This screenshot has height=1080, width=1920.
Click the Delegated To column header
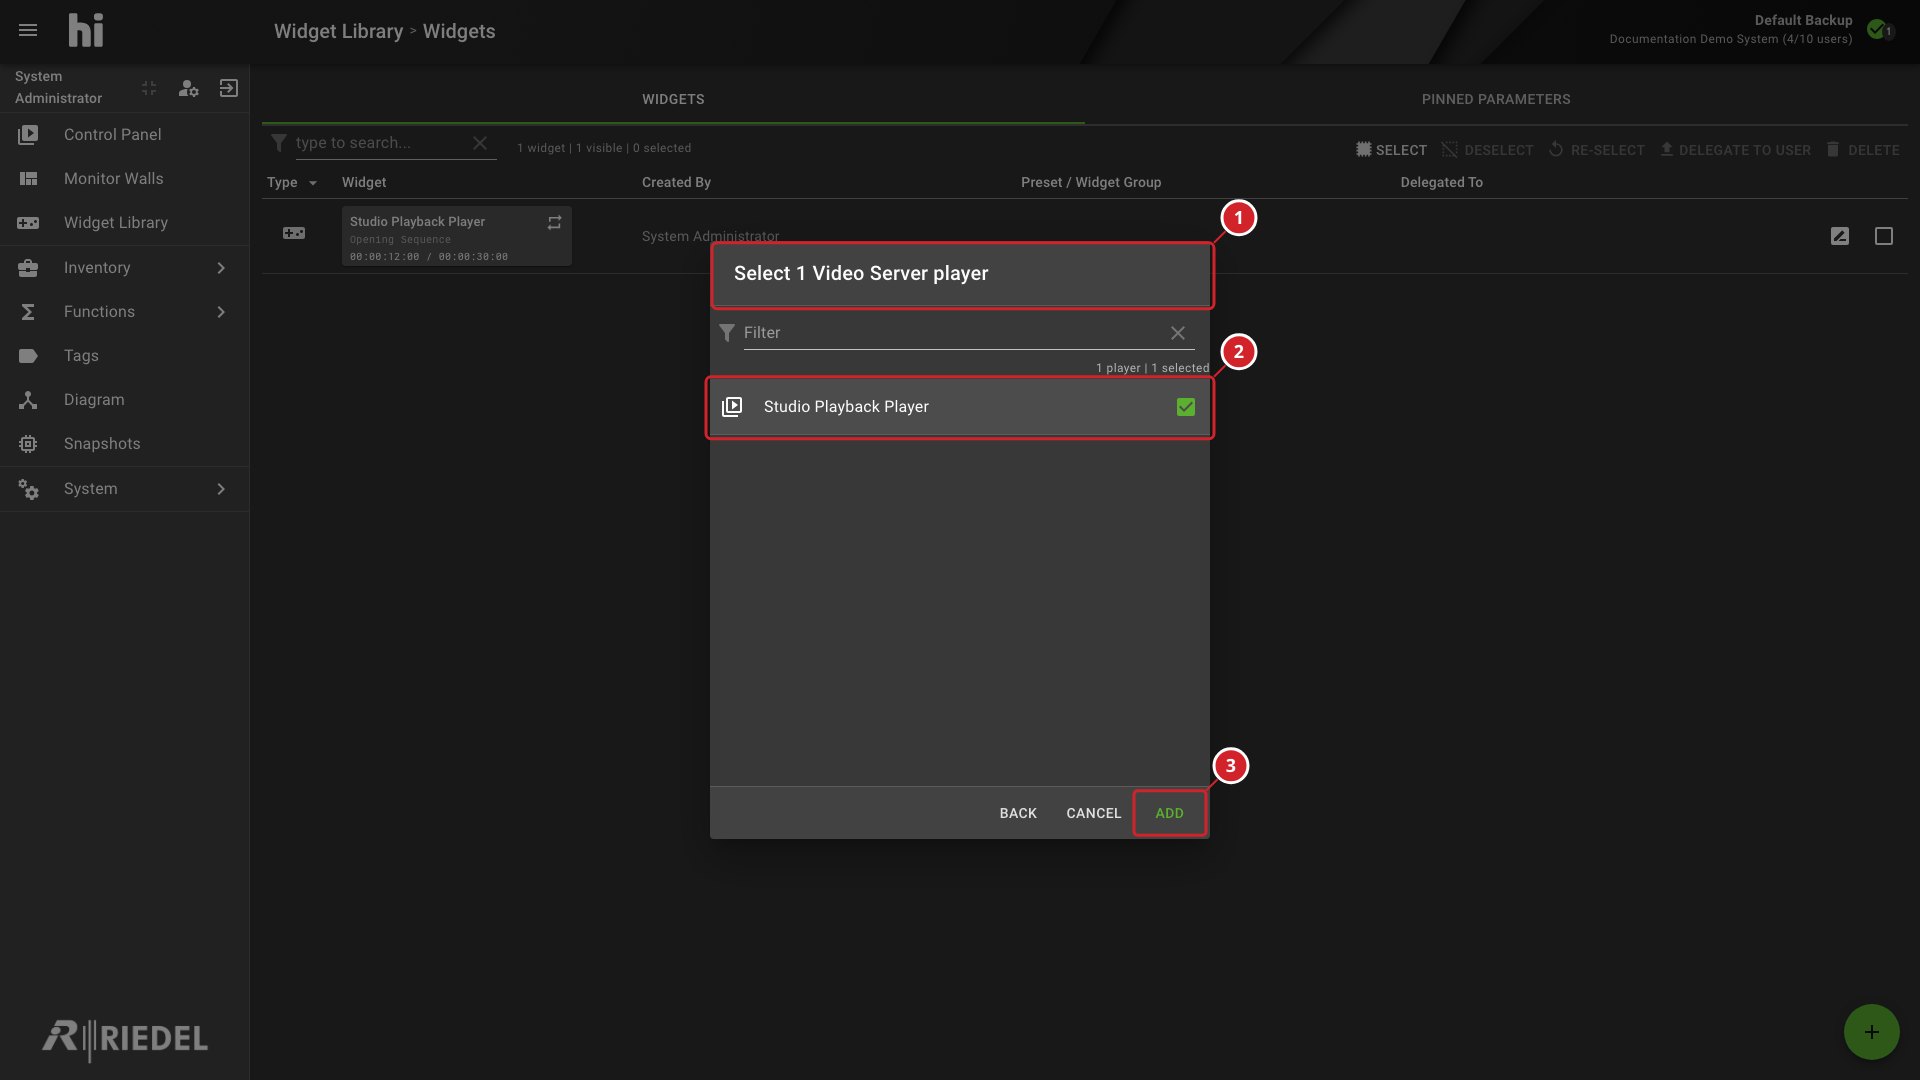(x=1441, y=183)
